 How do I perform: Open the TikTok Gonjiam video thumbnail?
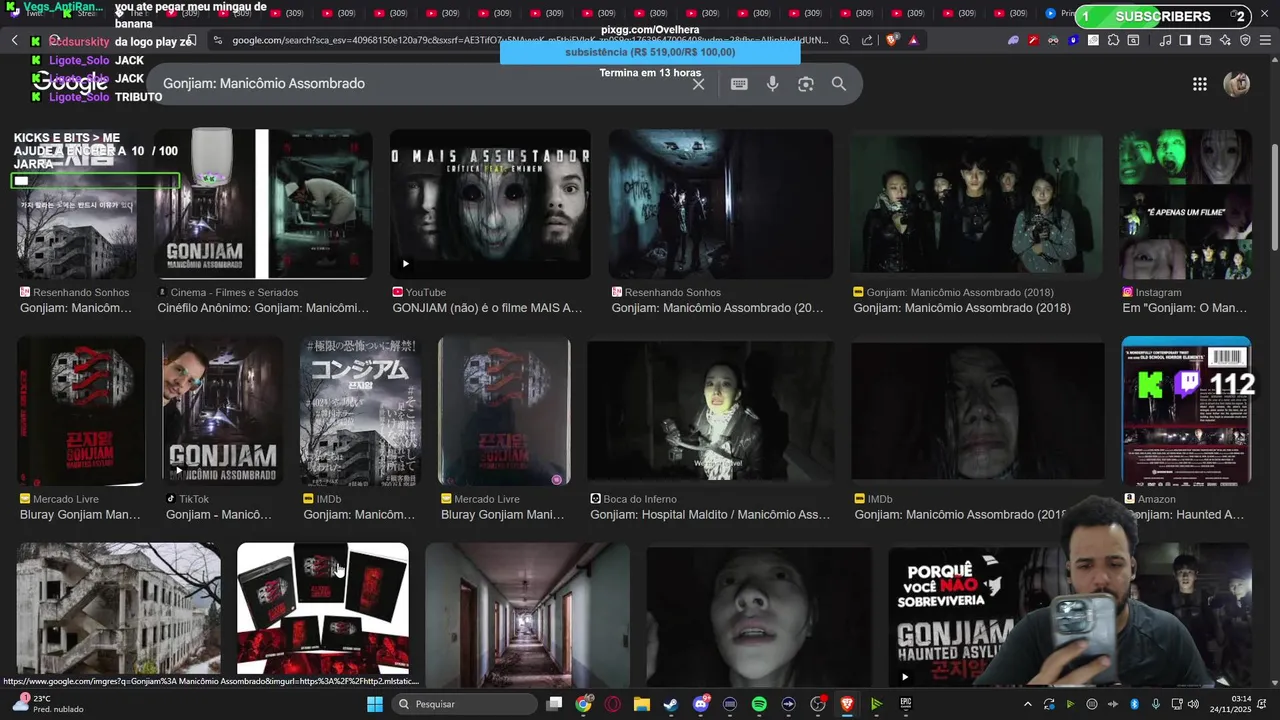[222, 411]
